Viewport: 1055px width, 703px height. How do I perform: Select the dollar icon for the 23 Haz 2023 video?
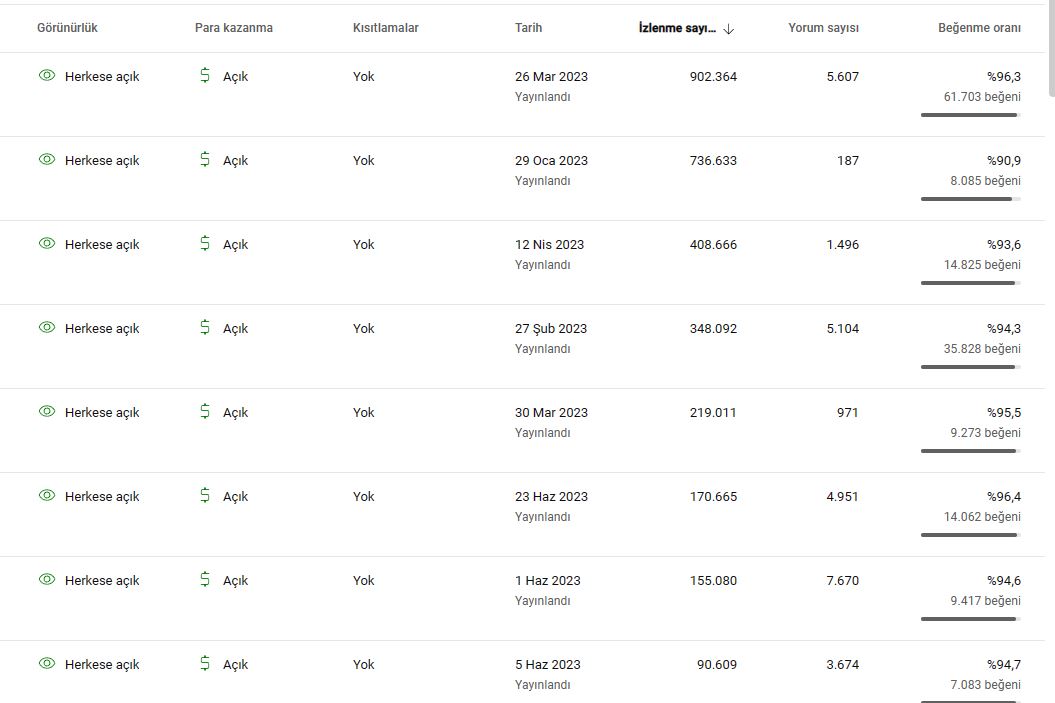pyautogui.click(x=205, y=495)
